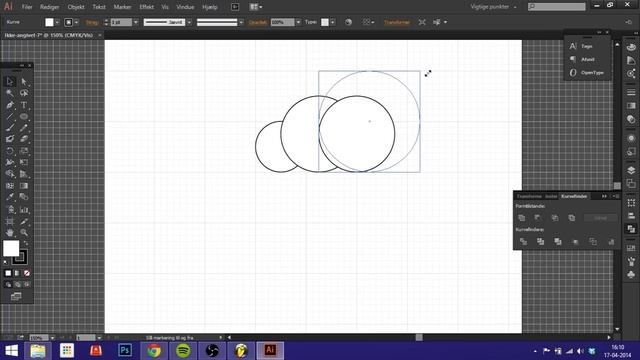The width and height of the screenshot is (640, 360).
Task: Select the Lasso tool
Action: 24,93
